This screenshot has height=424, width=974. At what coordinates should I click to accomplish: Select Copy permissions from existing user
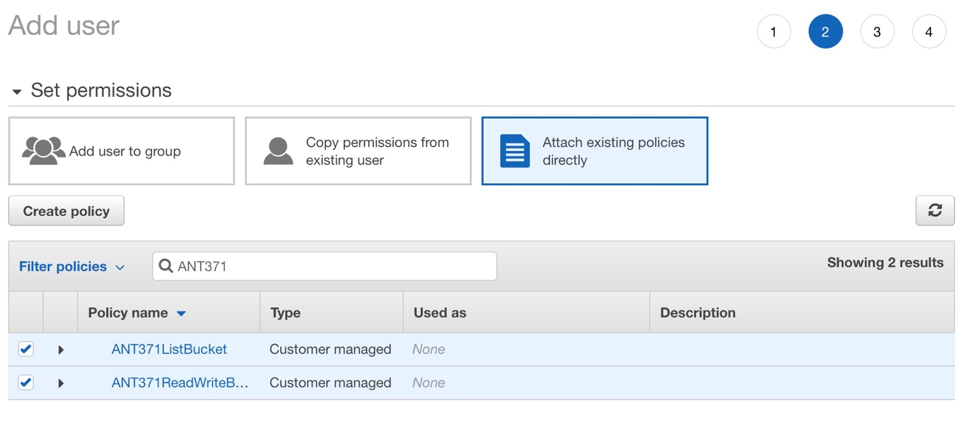[x=358, y=151]
